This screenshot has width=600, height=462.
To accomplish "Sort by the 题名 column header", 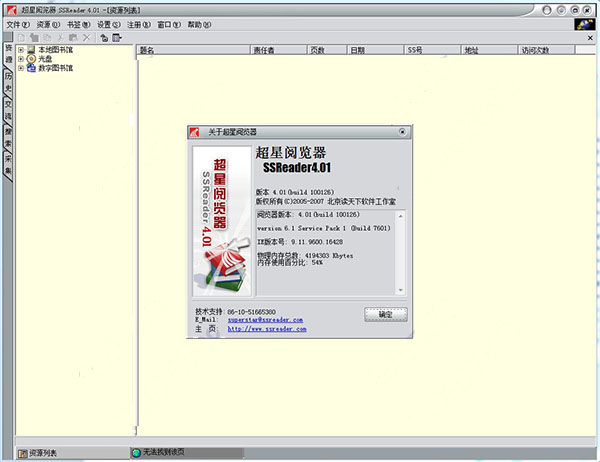I will coord(193,50).
